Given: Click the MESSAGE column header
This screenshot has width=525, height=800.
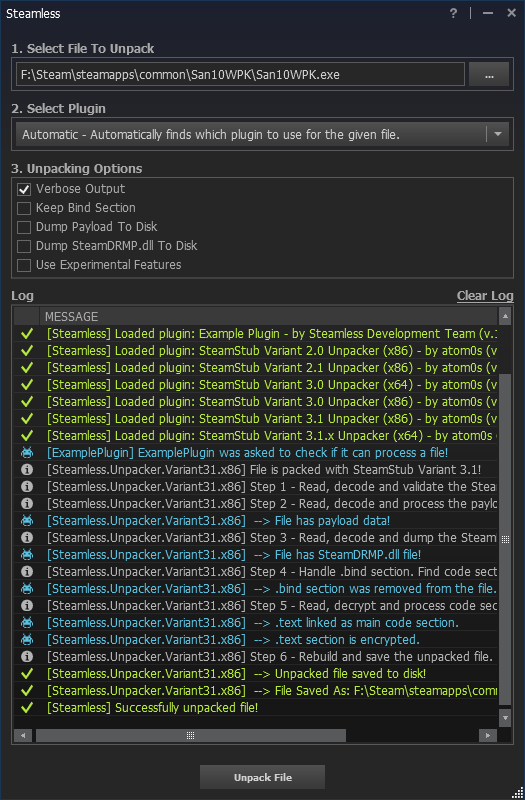Looking at the screenshot, I should (268, 316).
